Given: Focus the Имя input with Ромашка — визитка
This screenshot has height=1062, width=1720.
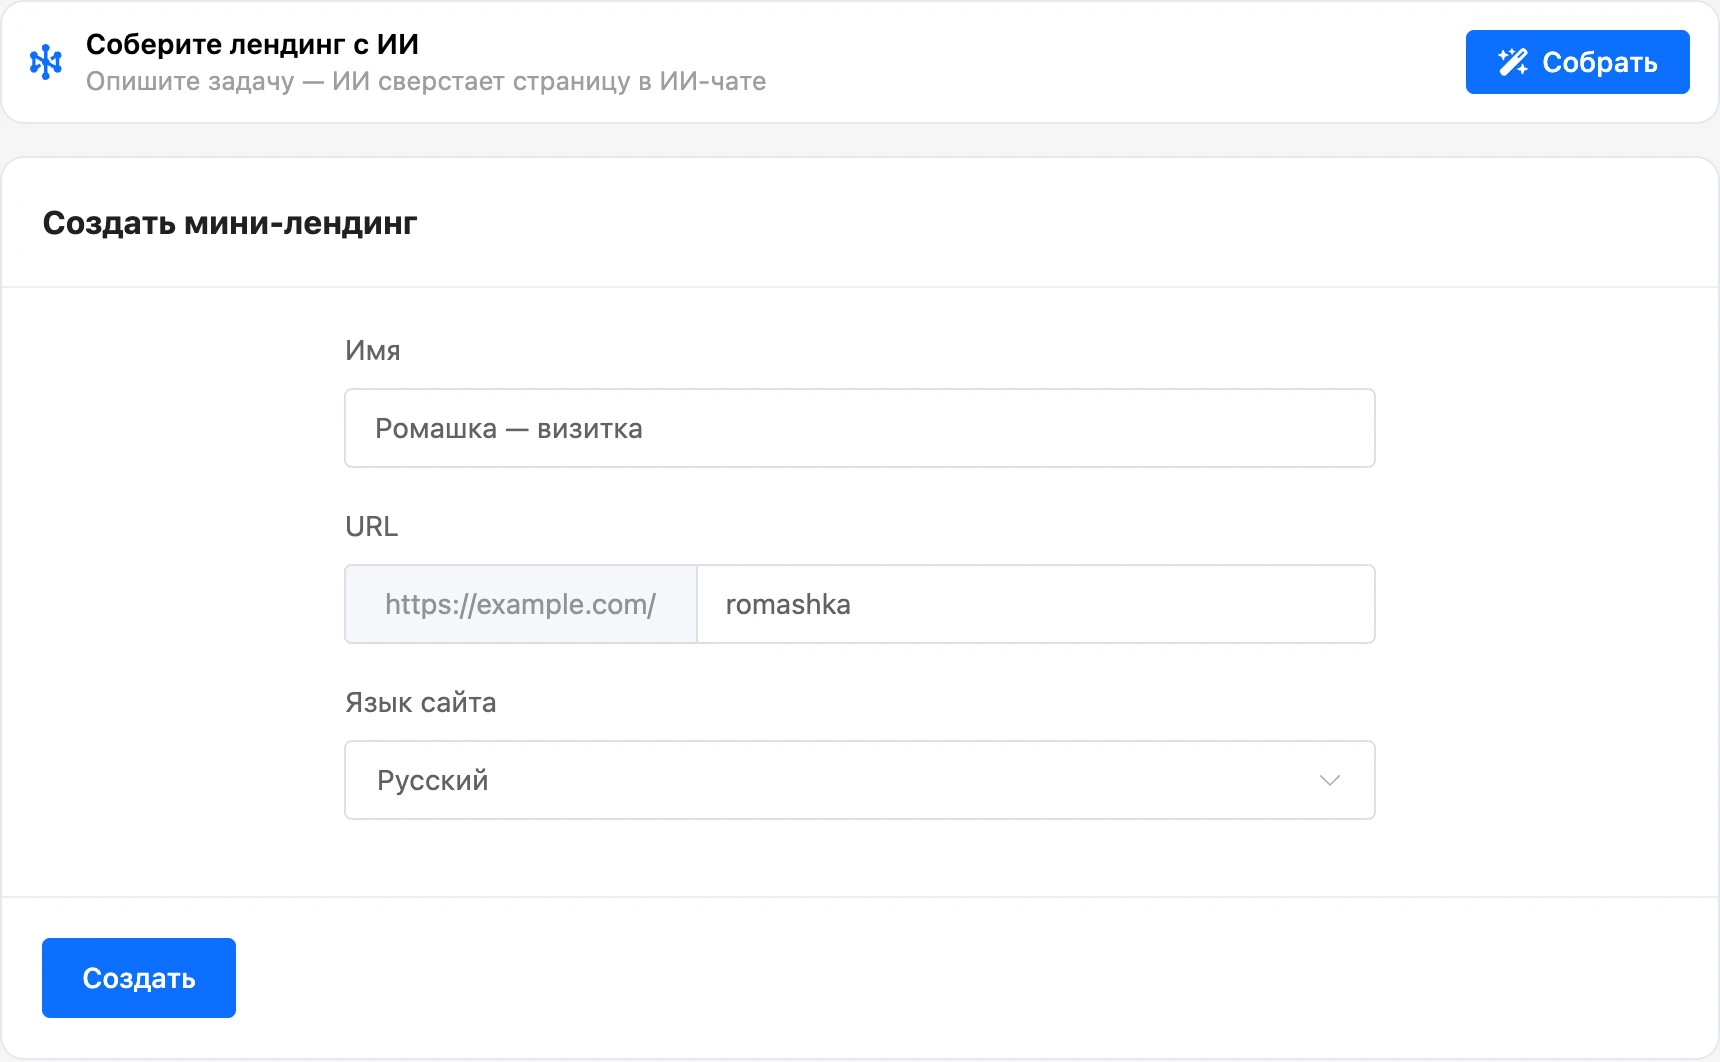Looking at the screenshot, I should coord(860,428).
